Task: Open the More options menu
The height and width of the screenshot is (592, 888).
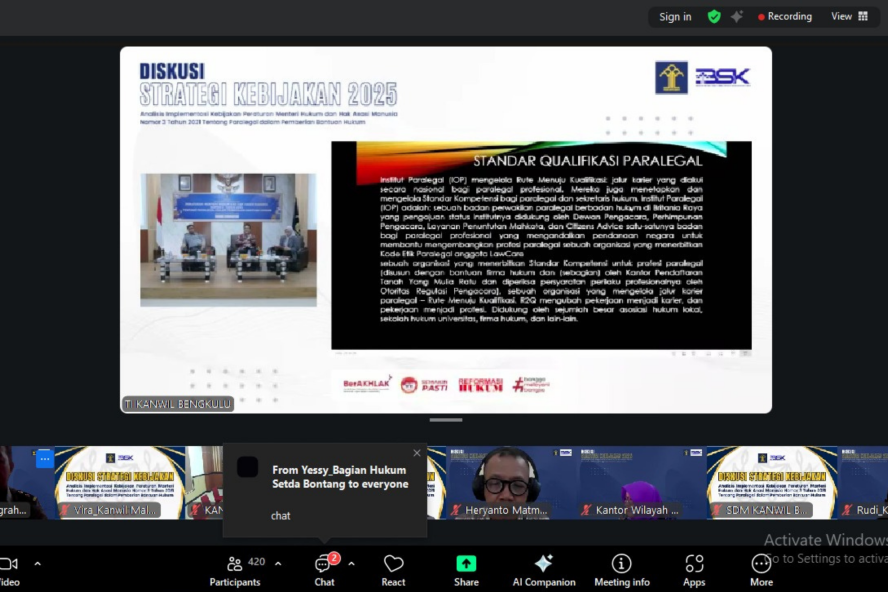Action: [761, 569]
